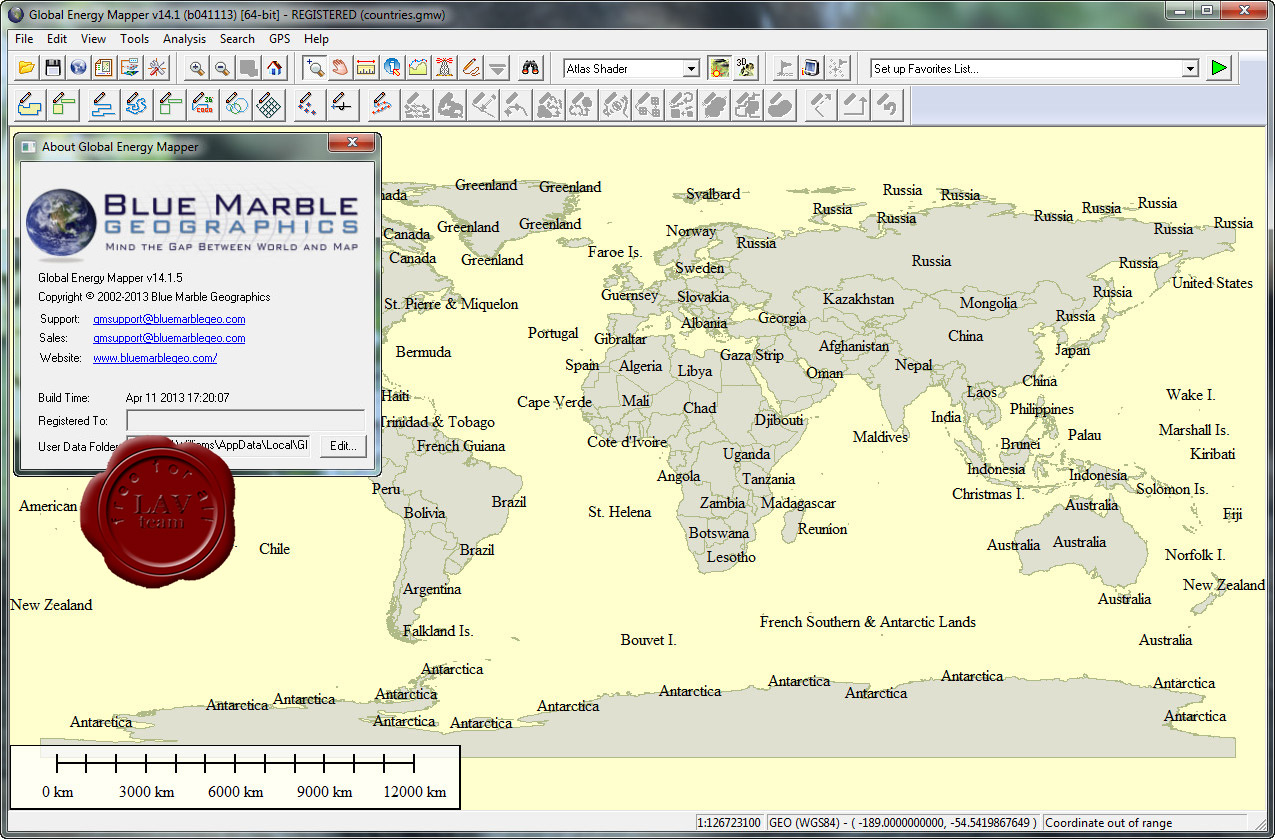Screen dimensions: 1275x839
Task: Click the Bermuda label on the map
Action: [423, 352]
